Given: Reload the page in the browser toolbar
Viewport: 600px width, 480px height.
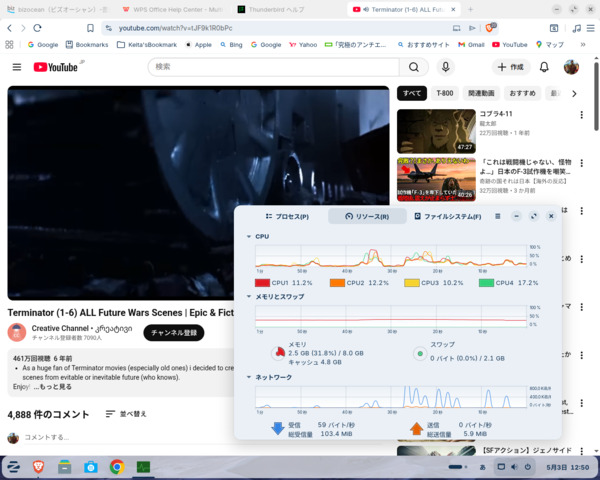Looking at the screenshot, I should [37, 28].
